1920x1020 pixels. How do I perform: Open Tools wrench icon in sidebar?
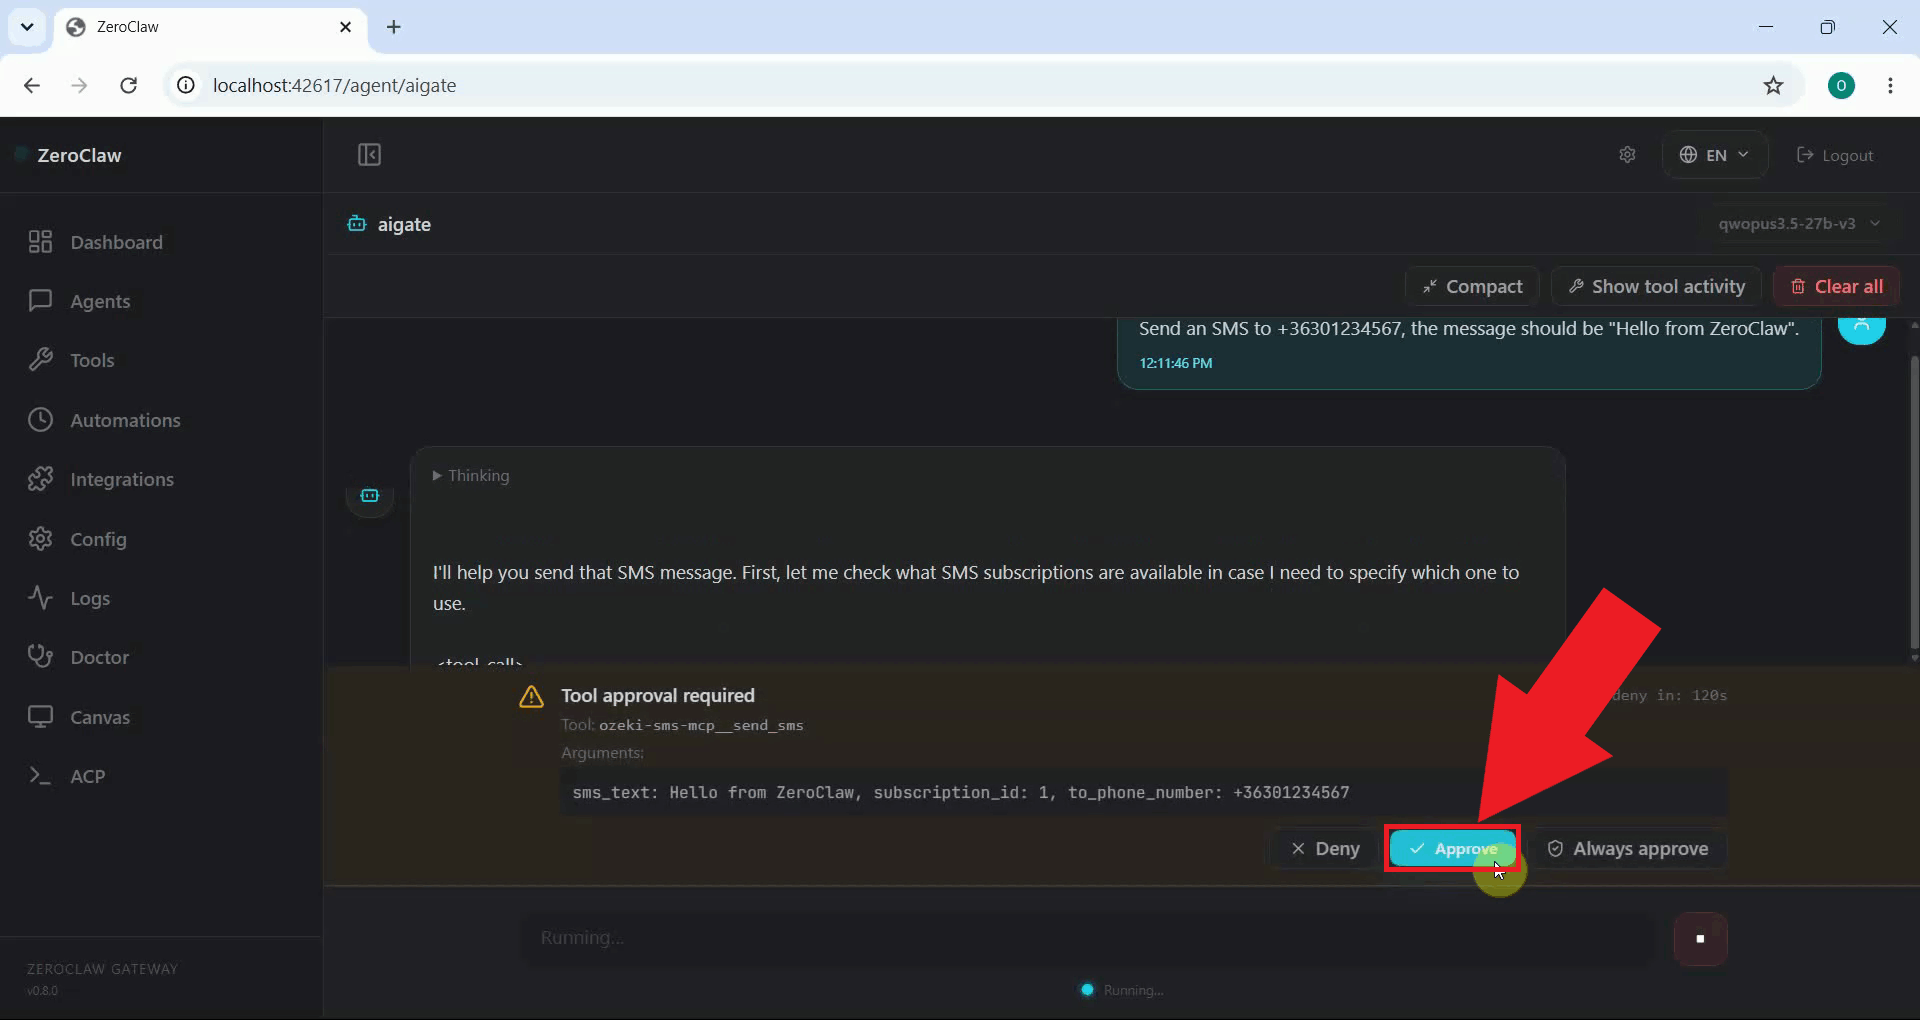(x=40, y=360)
